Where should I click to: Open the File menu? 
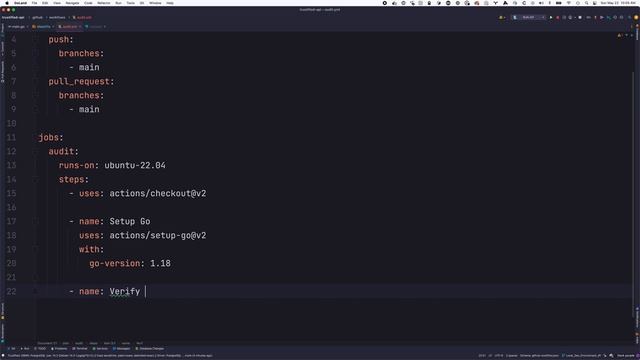(x=34, y=3)
